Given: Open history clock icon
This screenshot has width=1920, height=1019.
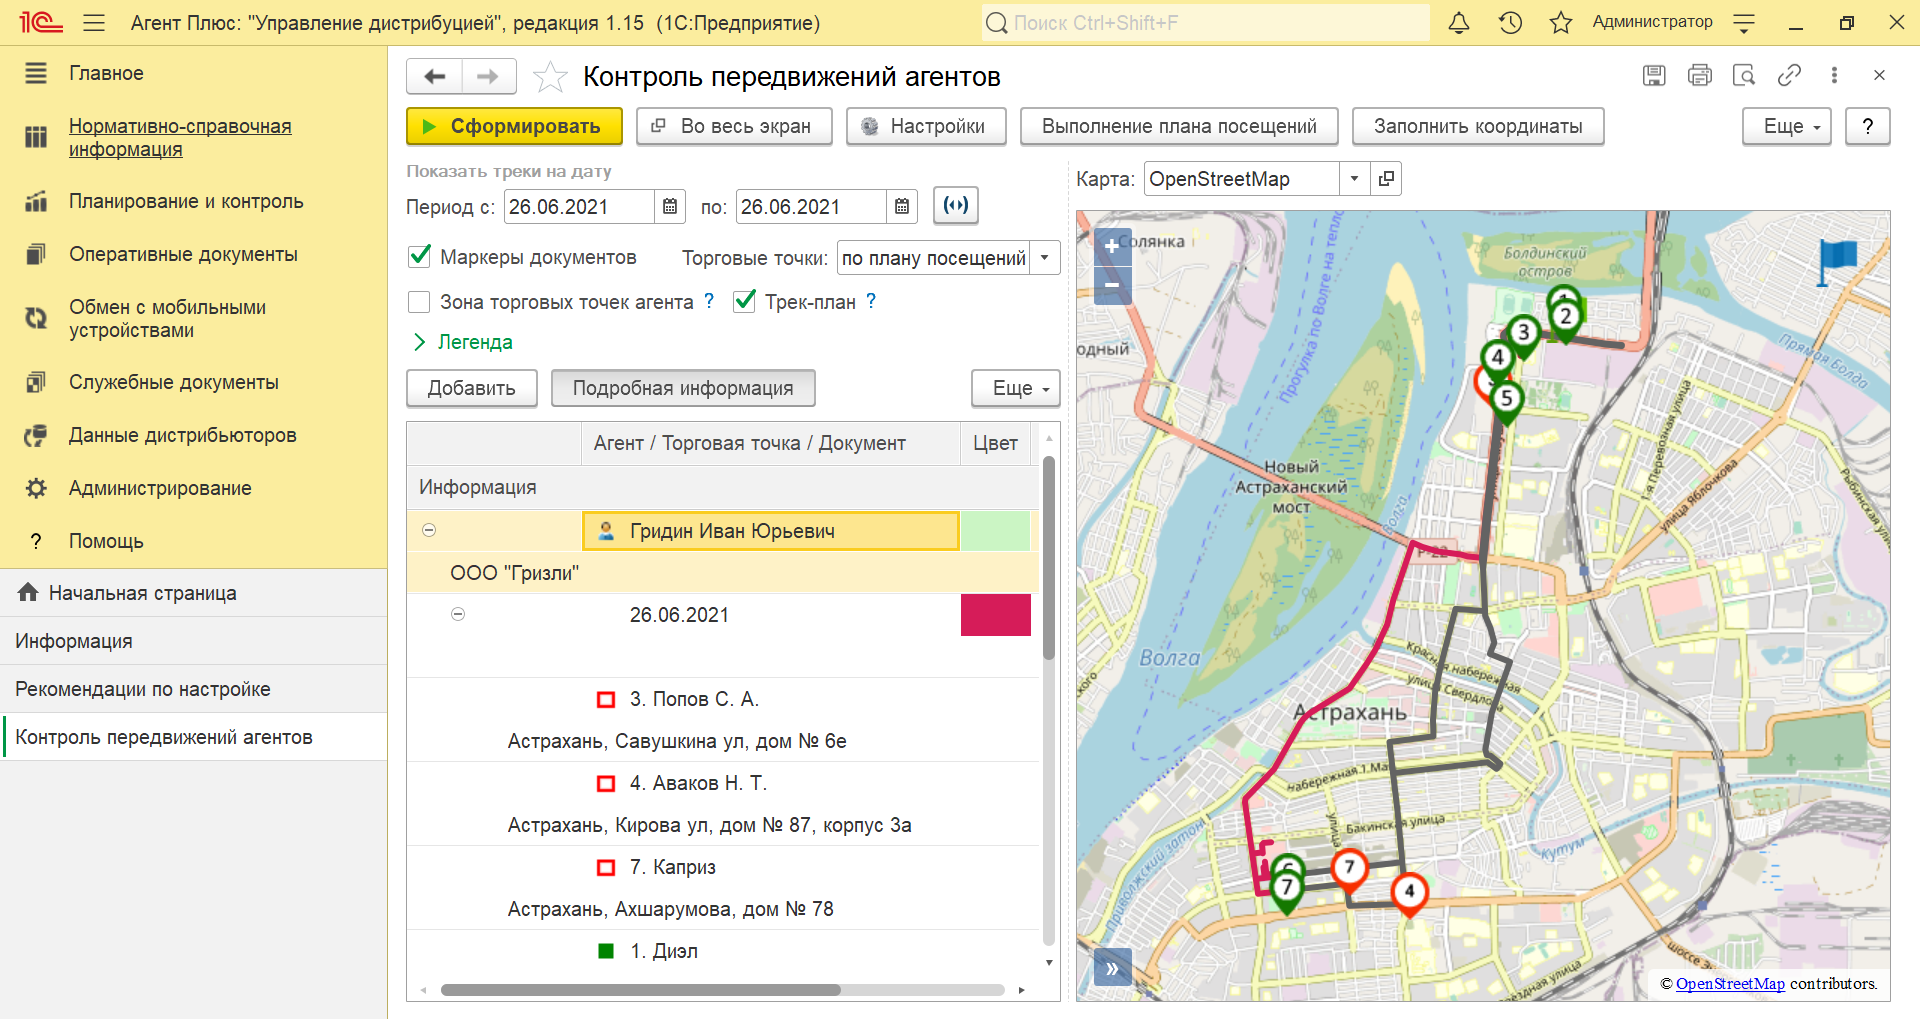Looking at the screenshot, I should (1510, 22).
